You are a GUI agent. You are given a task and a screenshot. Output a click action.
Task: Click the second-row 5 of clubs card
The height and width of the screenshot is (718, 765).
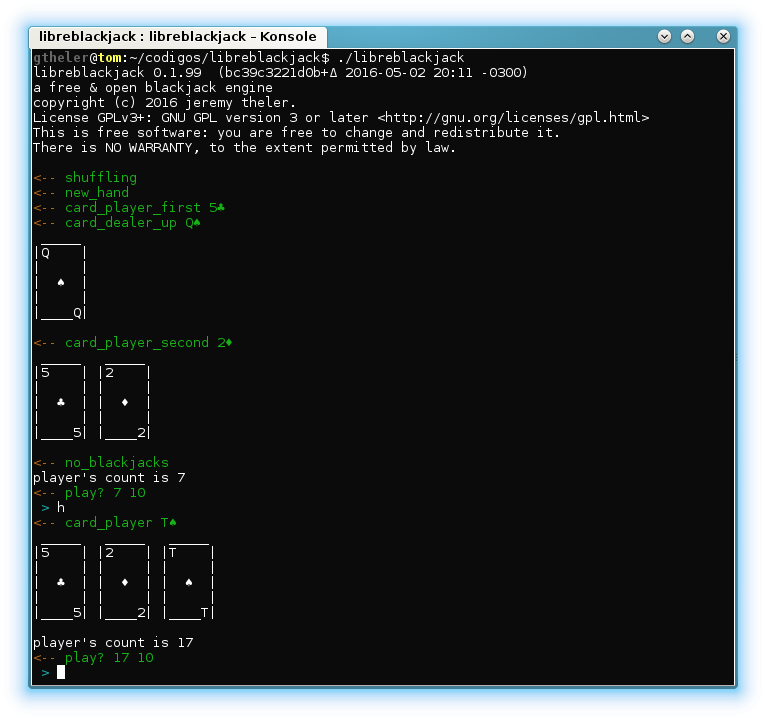(60, 582)
